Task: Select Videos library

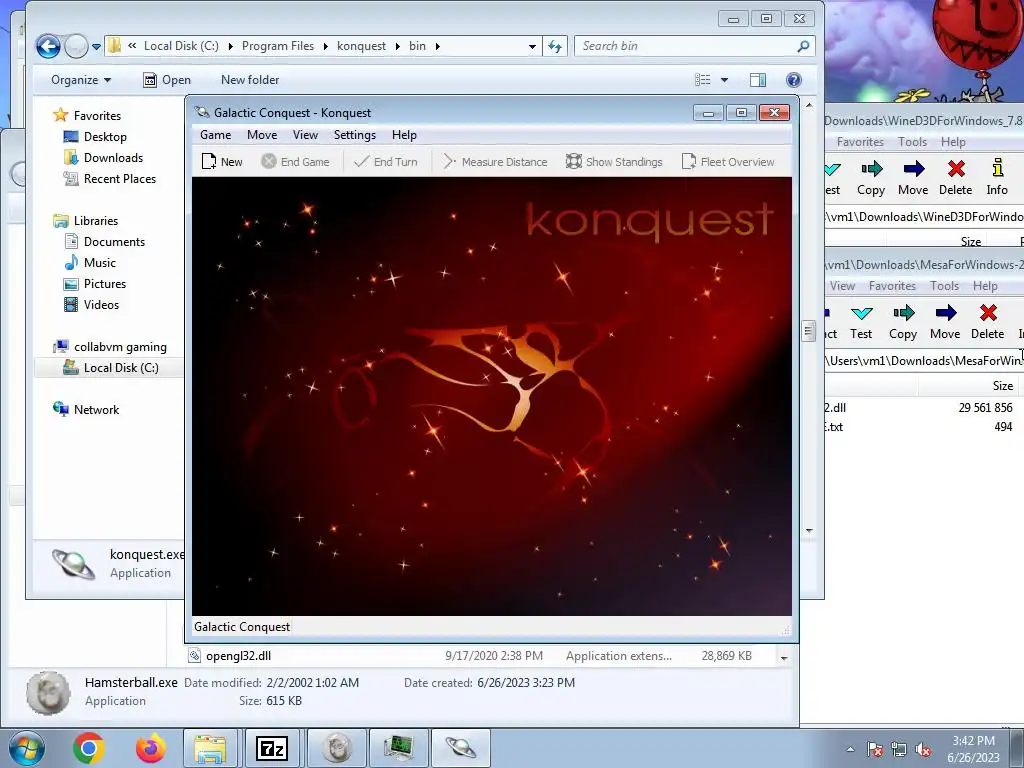Action: 101,304
